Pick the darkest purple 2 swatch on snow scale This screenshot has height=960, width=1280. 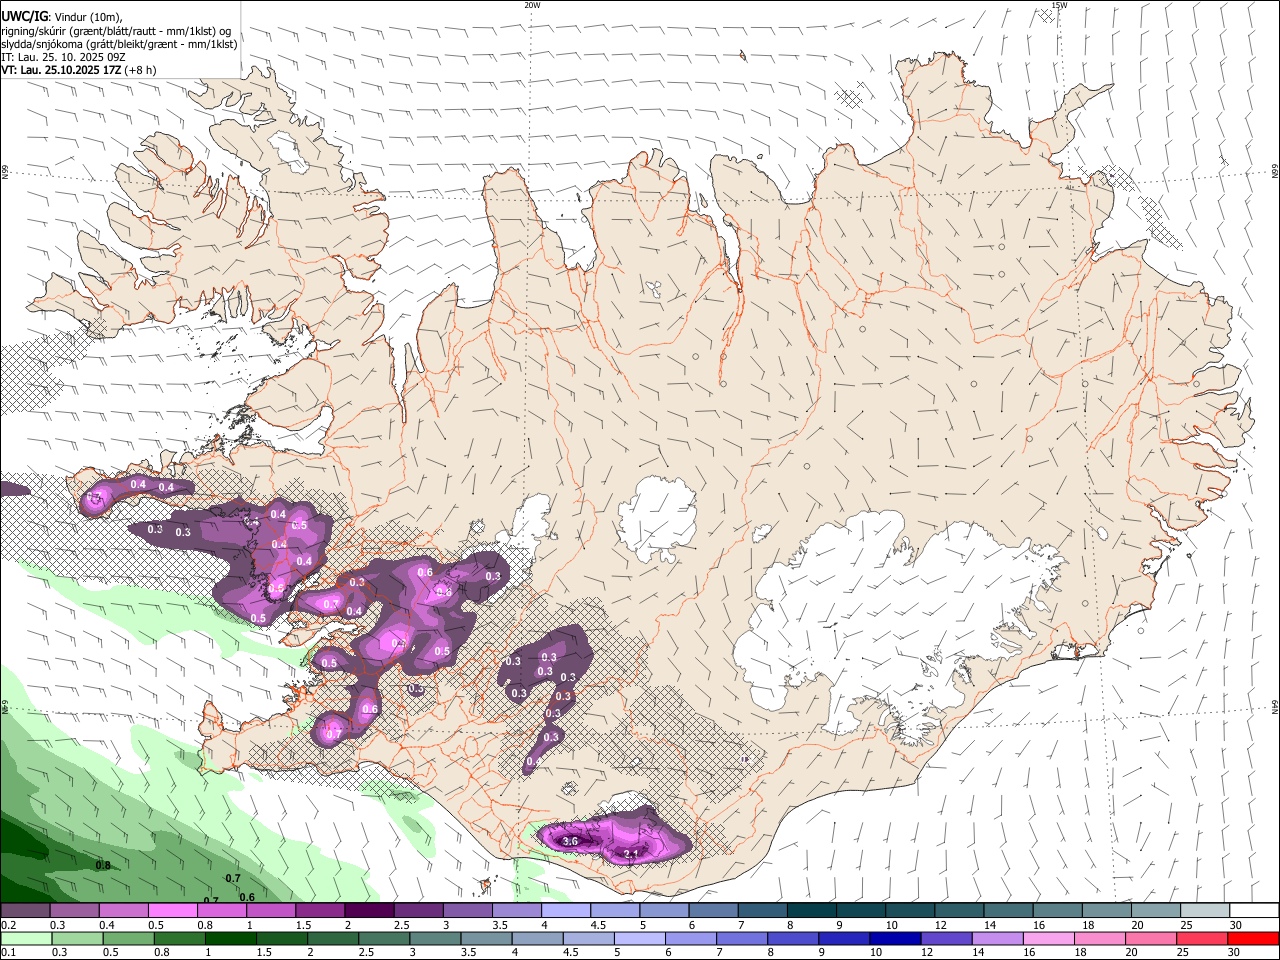pos(368,911)
